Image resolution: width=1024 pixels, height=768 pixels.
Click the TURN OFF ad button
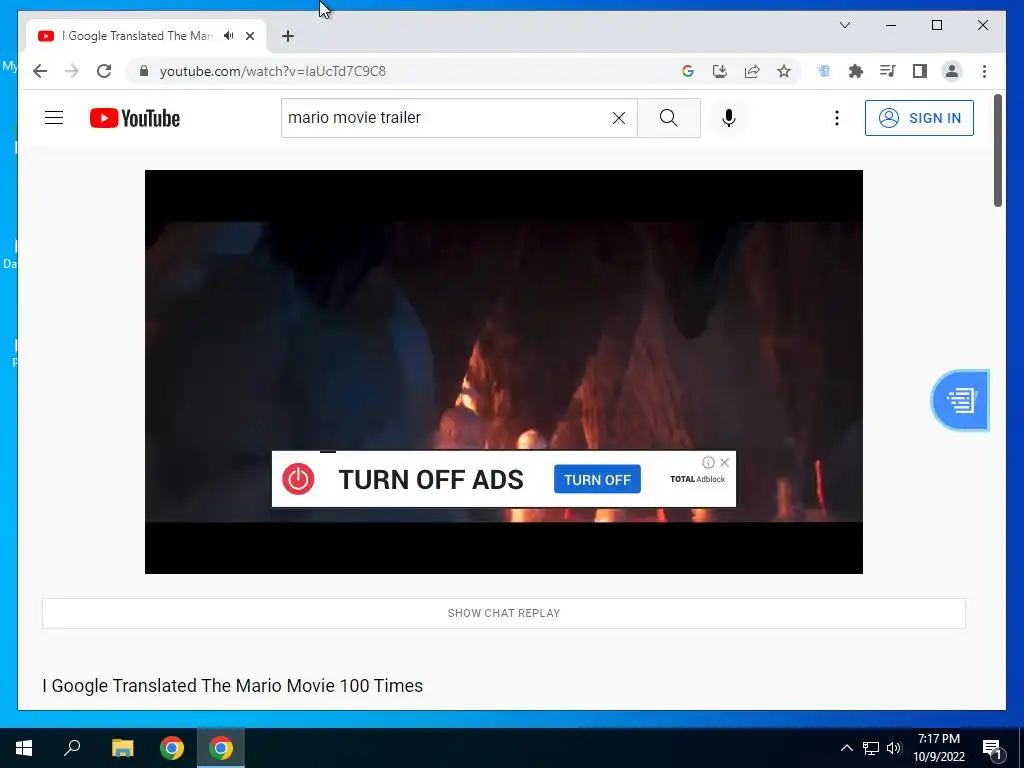597,479
